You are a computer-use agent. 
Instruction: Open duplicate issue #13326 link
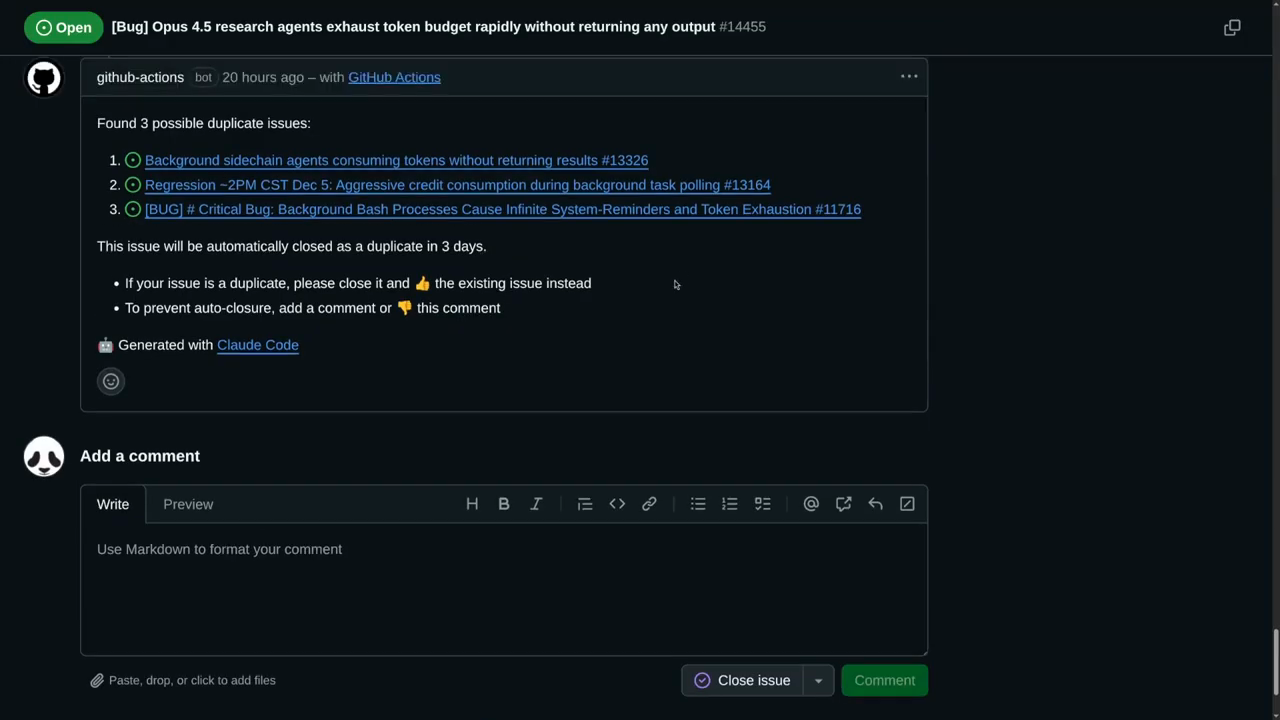tap(396, 160)
